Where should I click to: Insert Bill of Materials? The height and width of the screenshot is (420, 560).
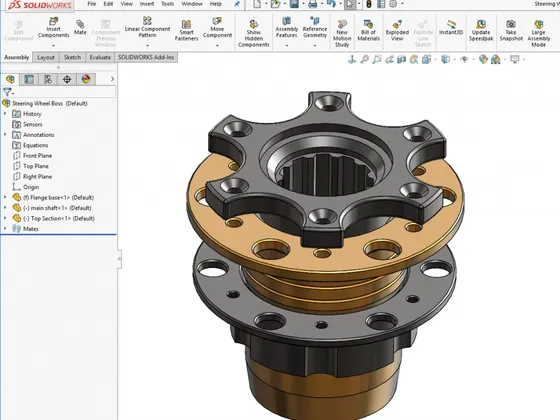(x=368, y=30)
